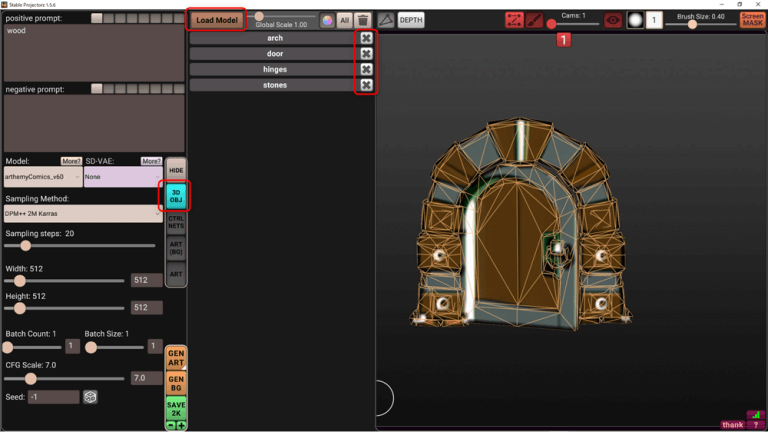Click More? next to Model label

[x=71, y=161]
